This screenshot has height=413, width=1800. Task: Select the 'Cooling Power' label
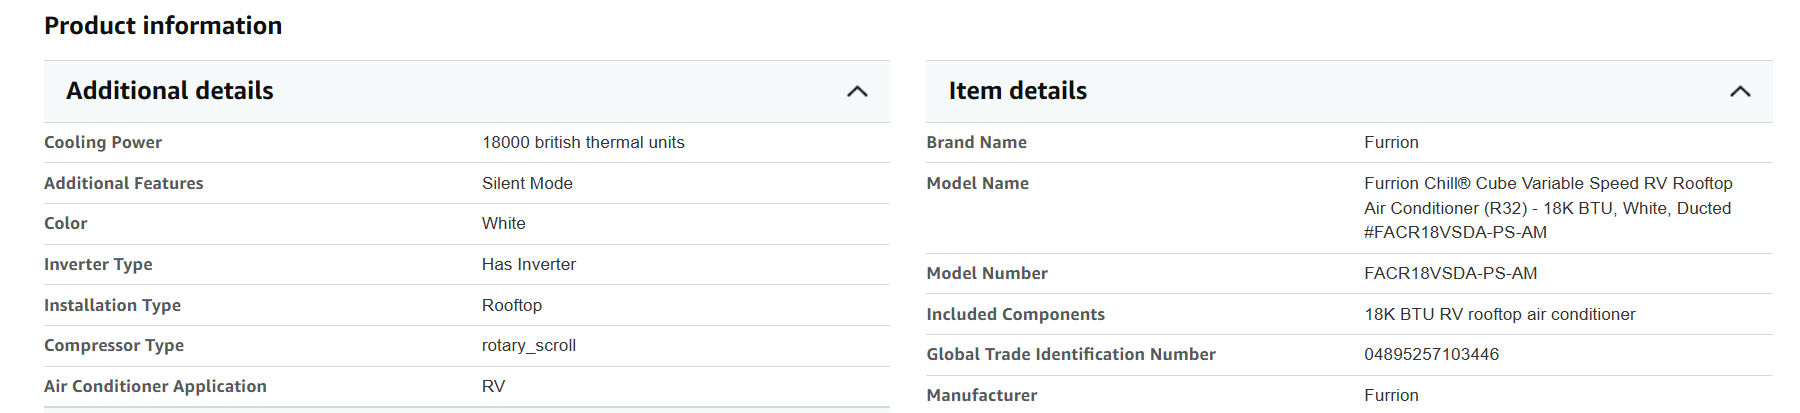pos(103,142)
